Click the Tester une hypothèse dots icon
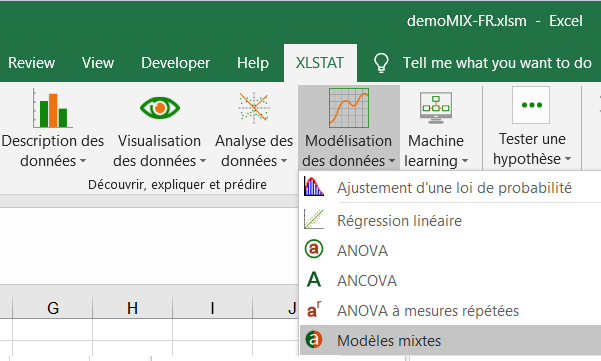The width and height of the screenshot is (601, 361). pos(531,105)
